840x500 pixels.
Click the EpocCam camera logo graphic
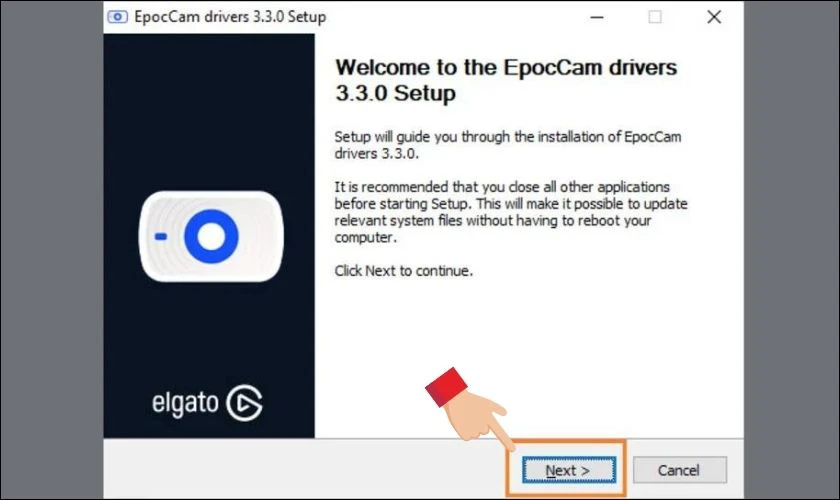click(211, 236)
